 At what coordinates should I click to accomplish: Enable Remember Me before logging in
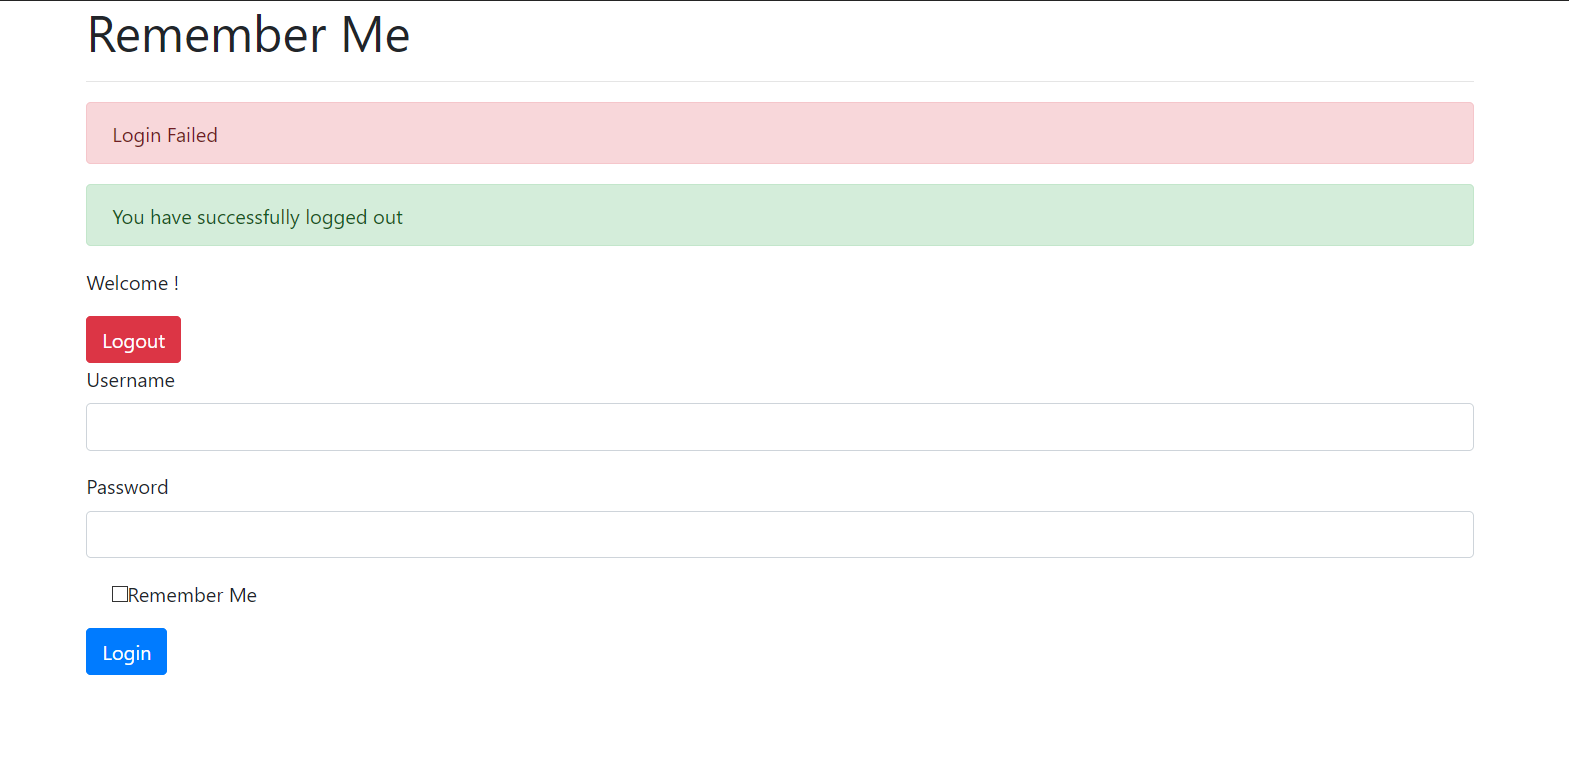[120, 593]
